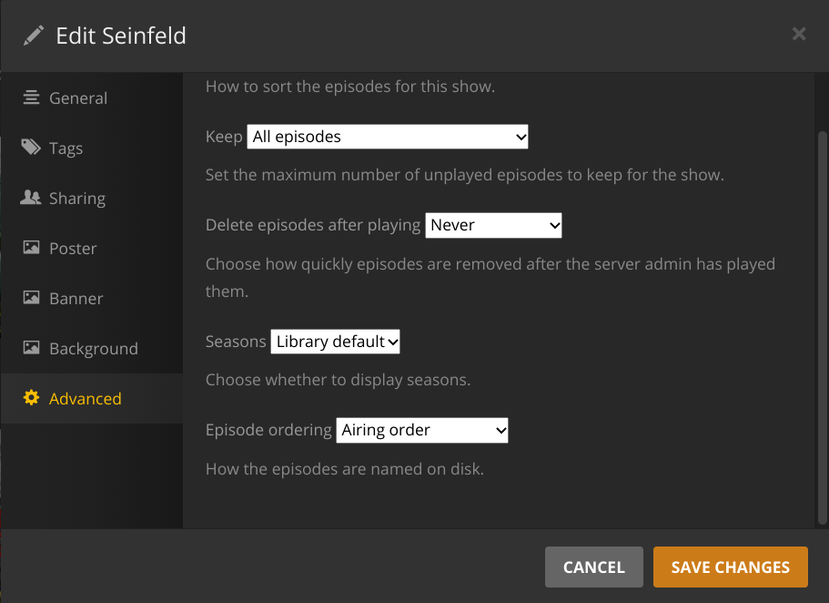Open the Seasons Library default dropdown
This screenshot has height=603, width=829.
335,342
